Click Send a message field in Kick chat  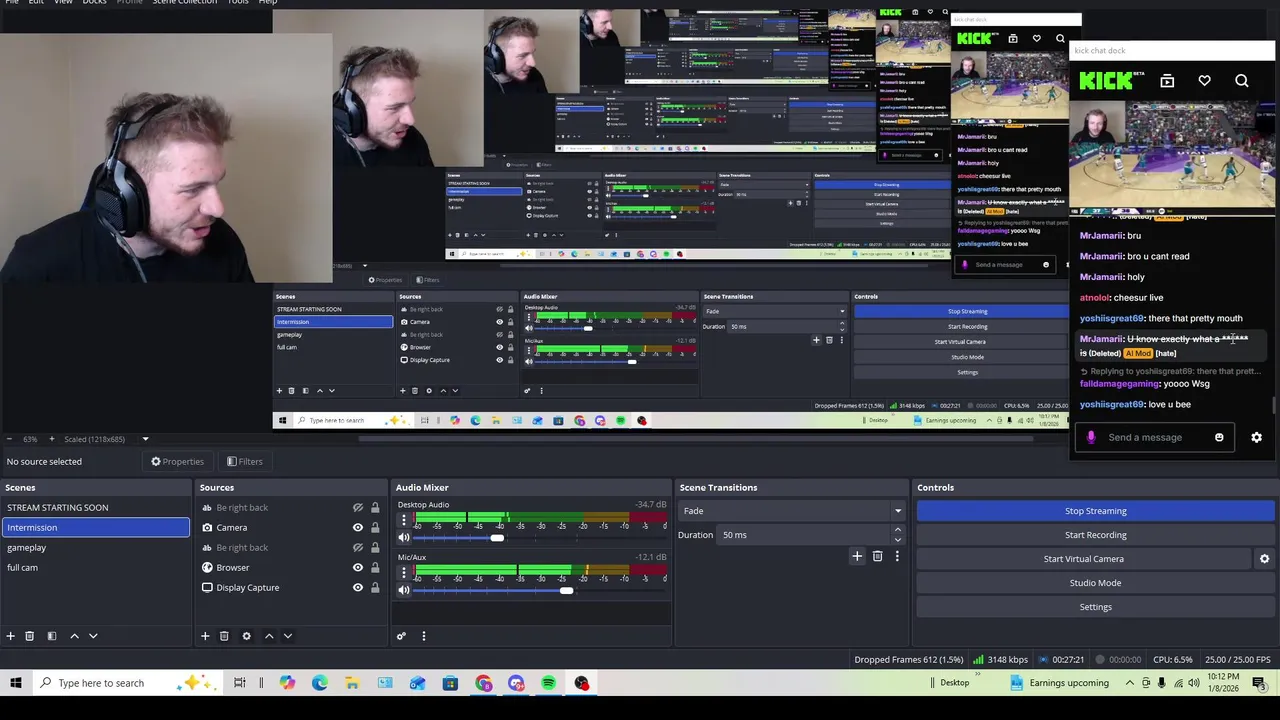coord(1145,437)
